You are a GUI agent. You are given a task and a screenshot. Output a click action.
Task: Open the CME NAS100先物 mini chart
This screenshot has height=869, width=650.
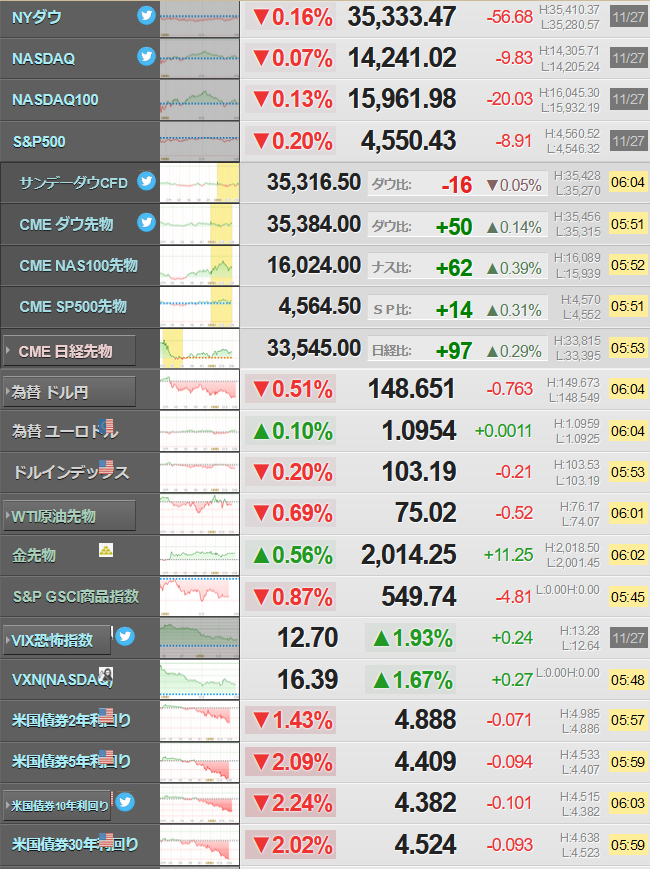(199, 265)
